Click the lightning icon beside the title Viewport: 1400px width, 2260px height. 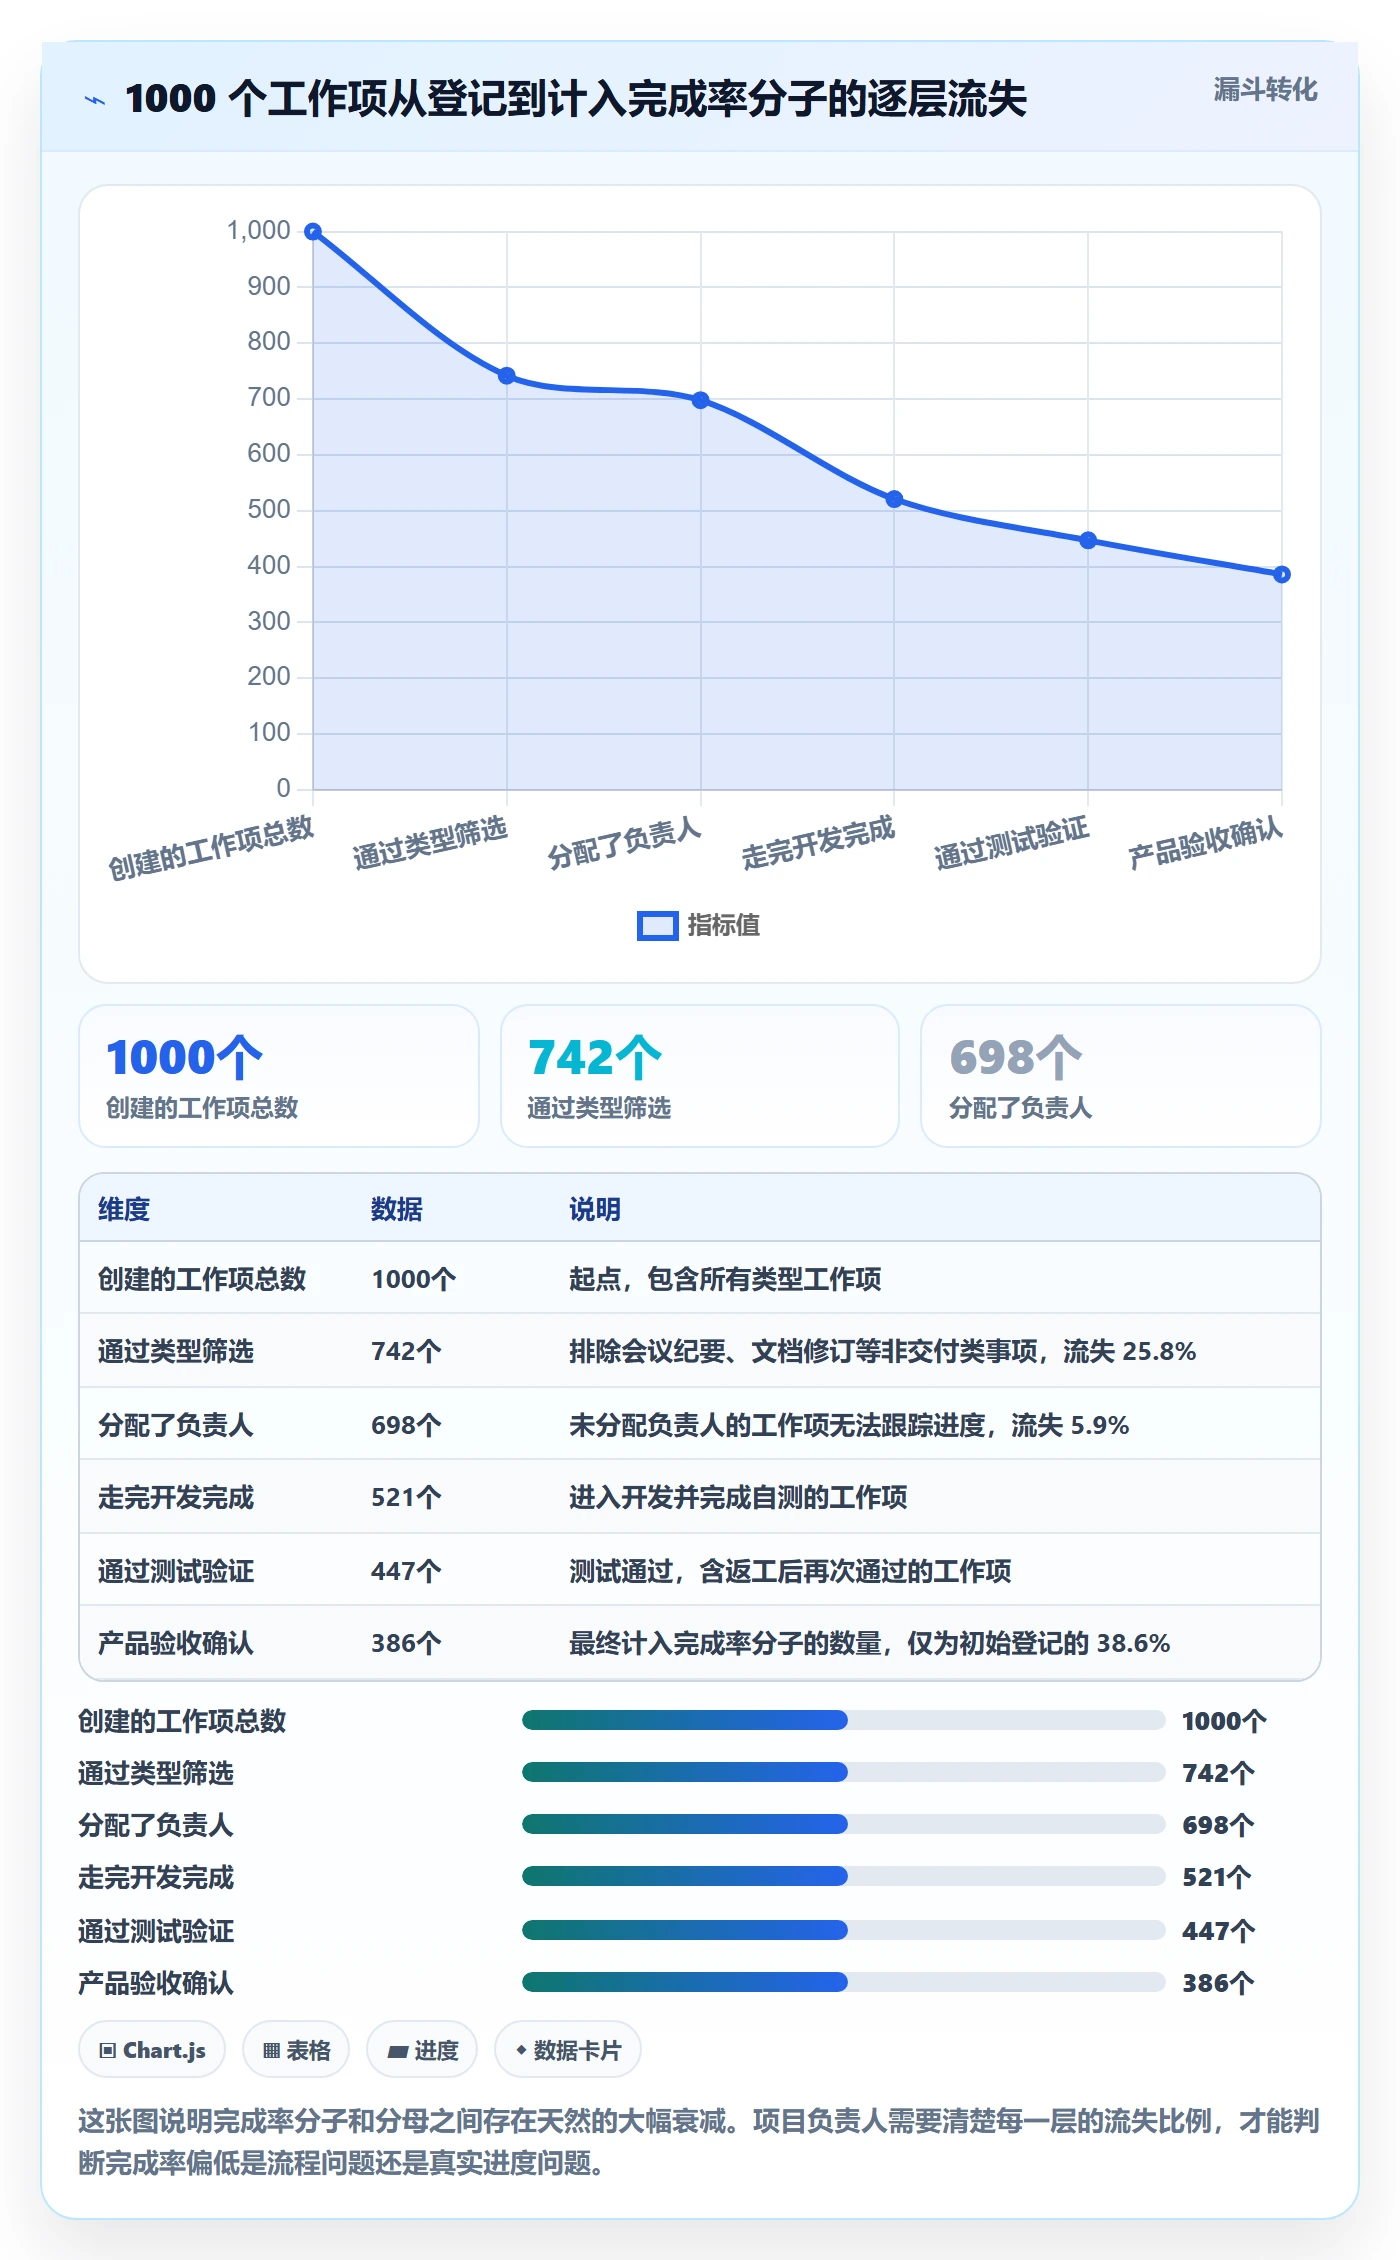tap(95, 100)
